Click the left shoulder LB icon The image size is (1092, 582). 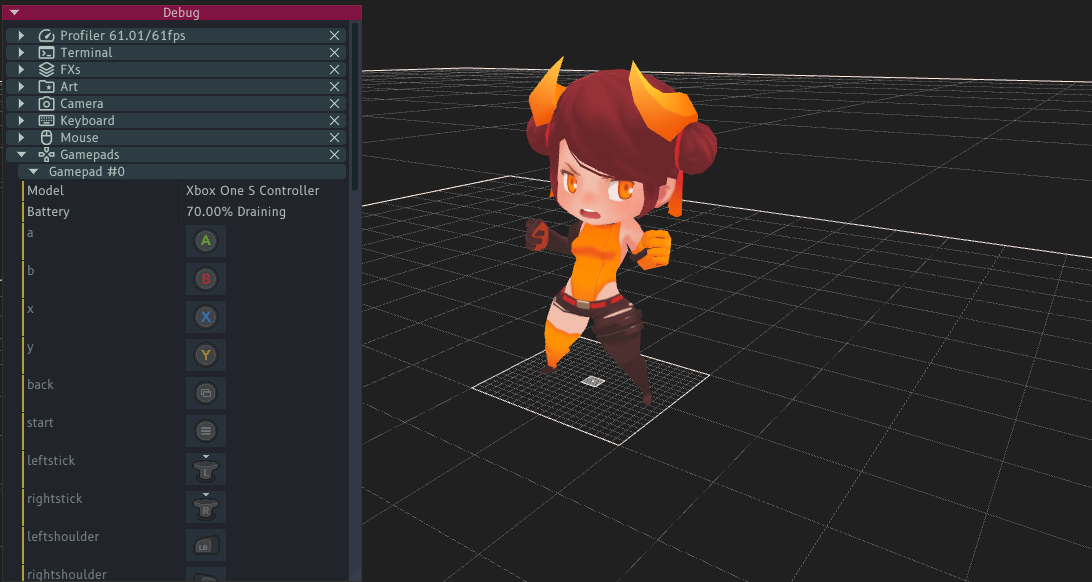click(205, 545)
